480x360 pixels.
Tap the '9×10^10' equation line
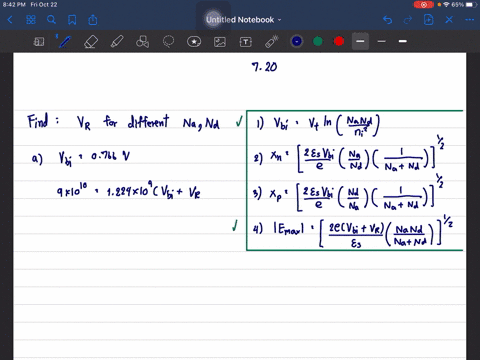[129, 191]
